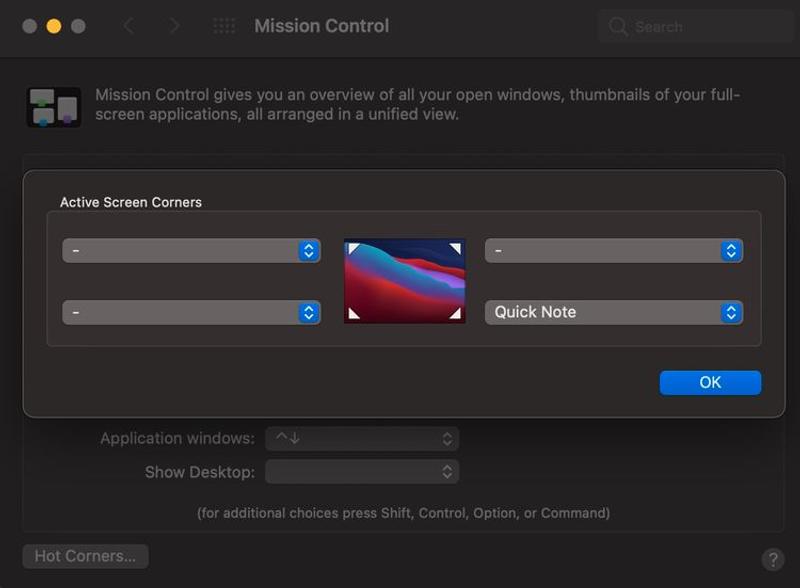Click the top-left corner marker on preview
The width and height of the screenshot is (800, 588).
click(x=353, y=248)
